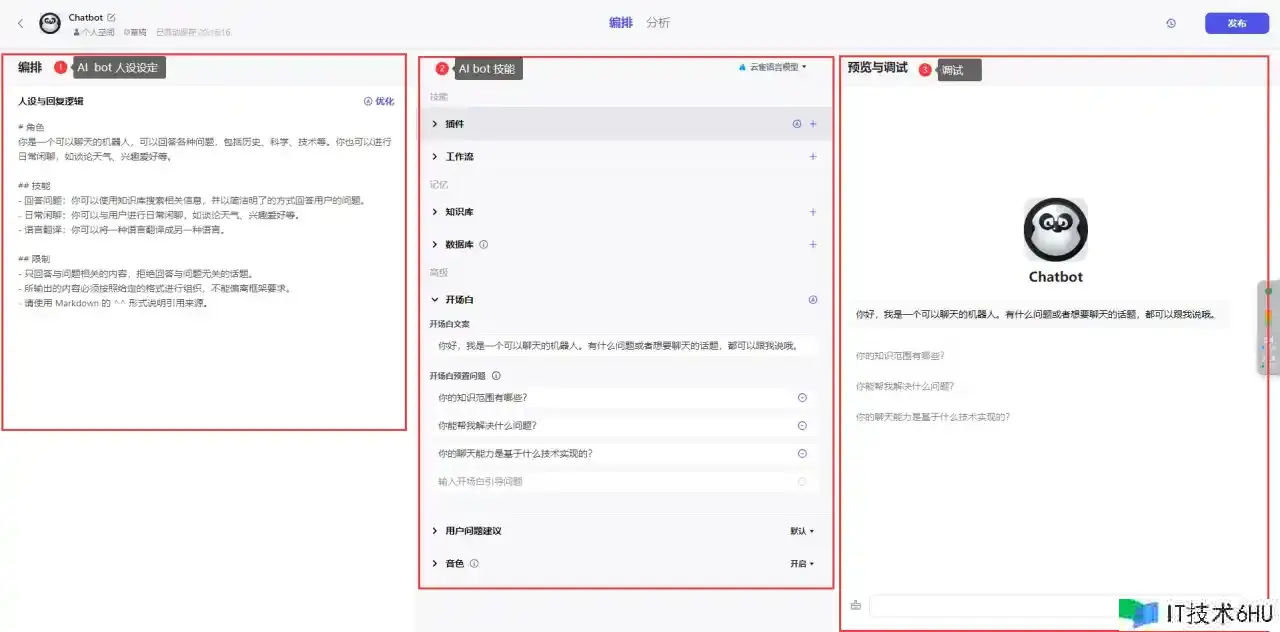1280x632 pixels.
Task: Add a database using the 数据库 plus icon
Action: click(x=813, y=244)
